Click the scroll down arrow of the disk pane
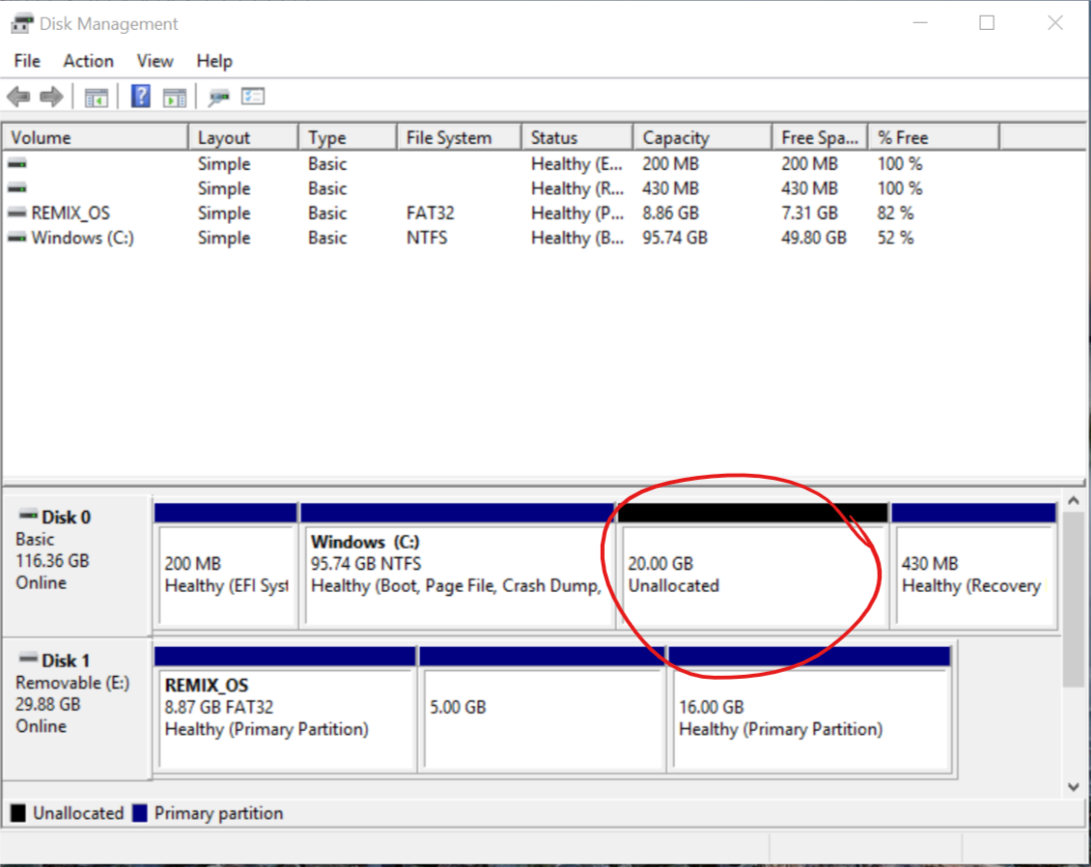This screenshot has height=867, width=1091. click(1074, 787)
